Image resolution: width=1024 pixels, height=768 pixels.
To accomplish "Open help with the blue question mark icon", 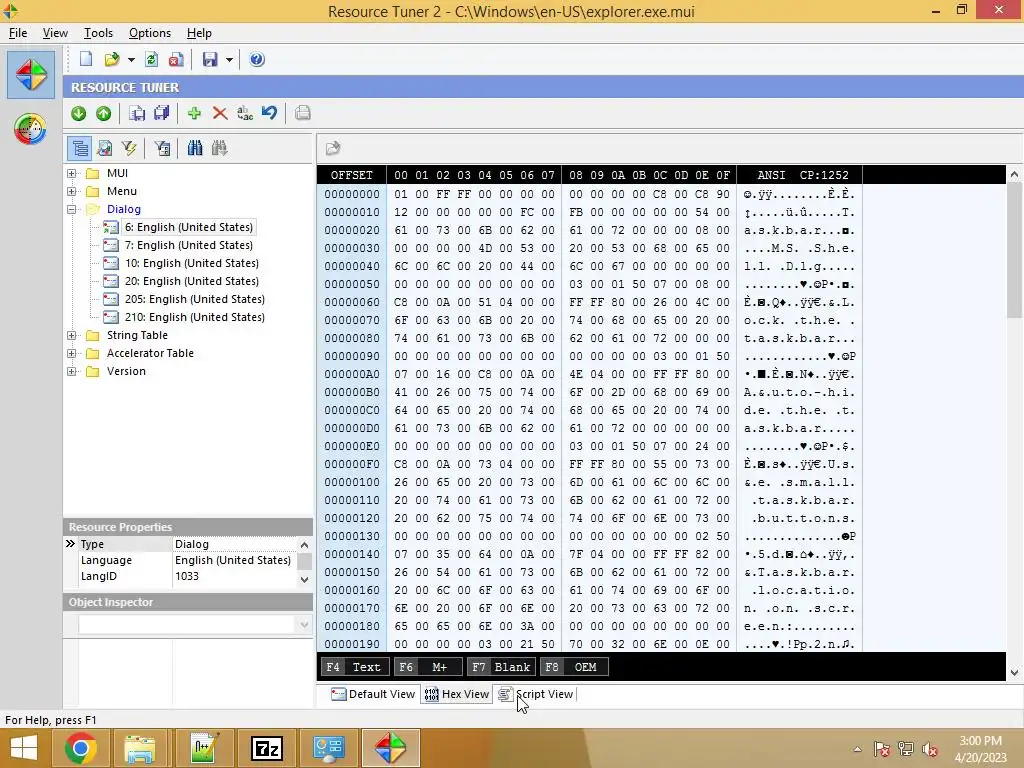I will pyautogui.click(x=257, y=59).
